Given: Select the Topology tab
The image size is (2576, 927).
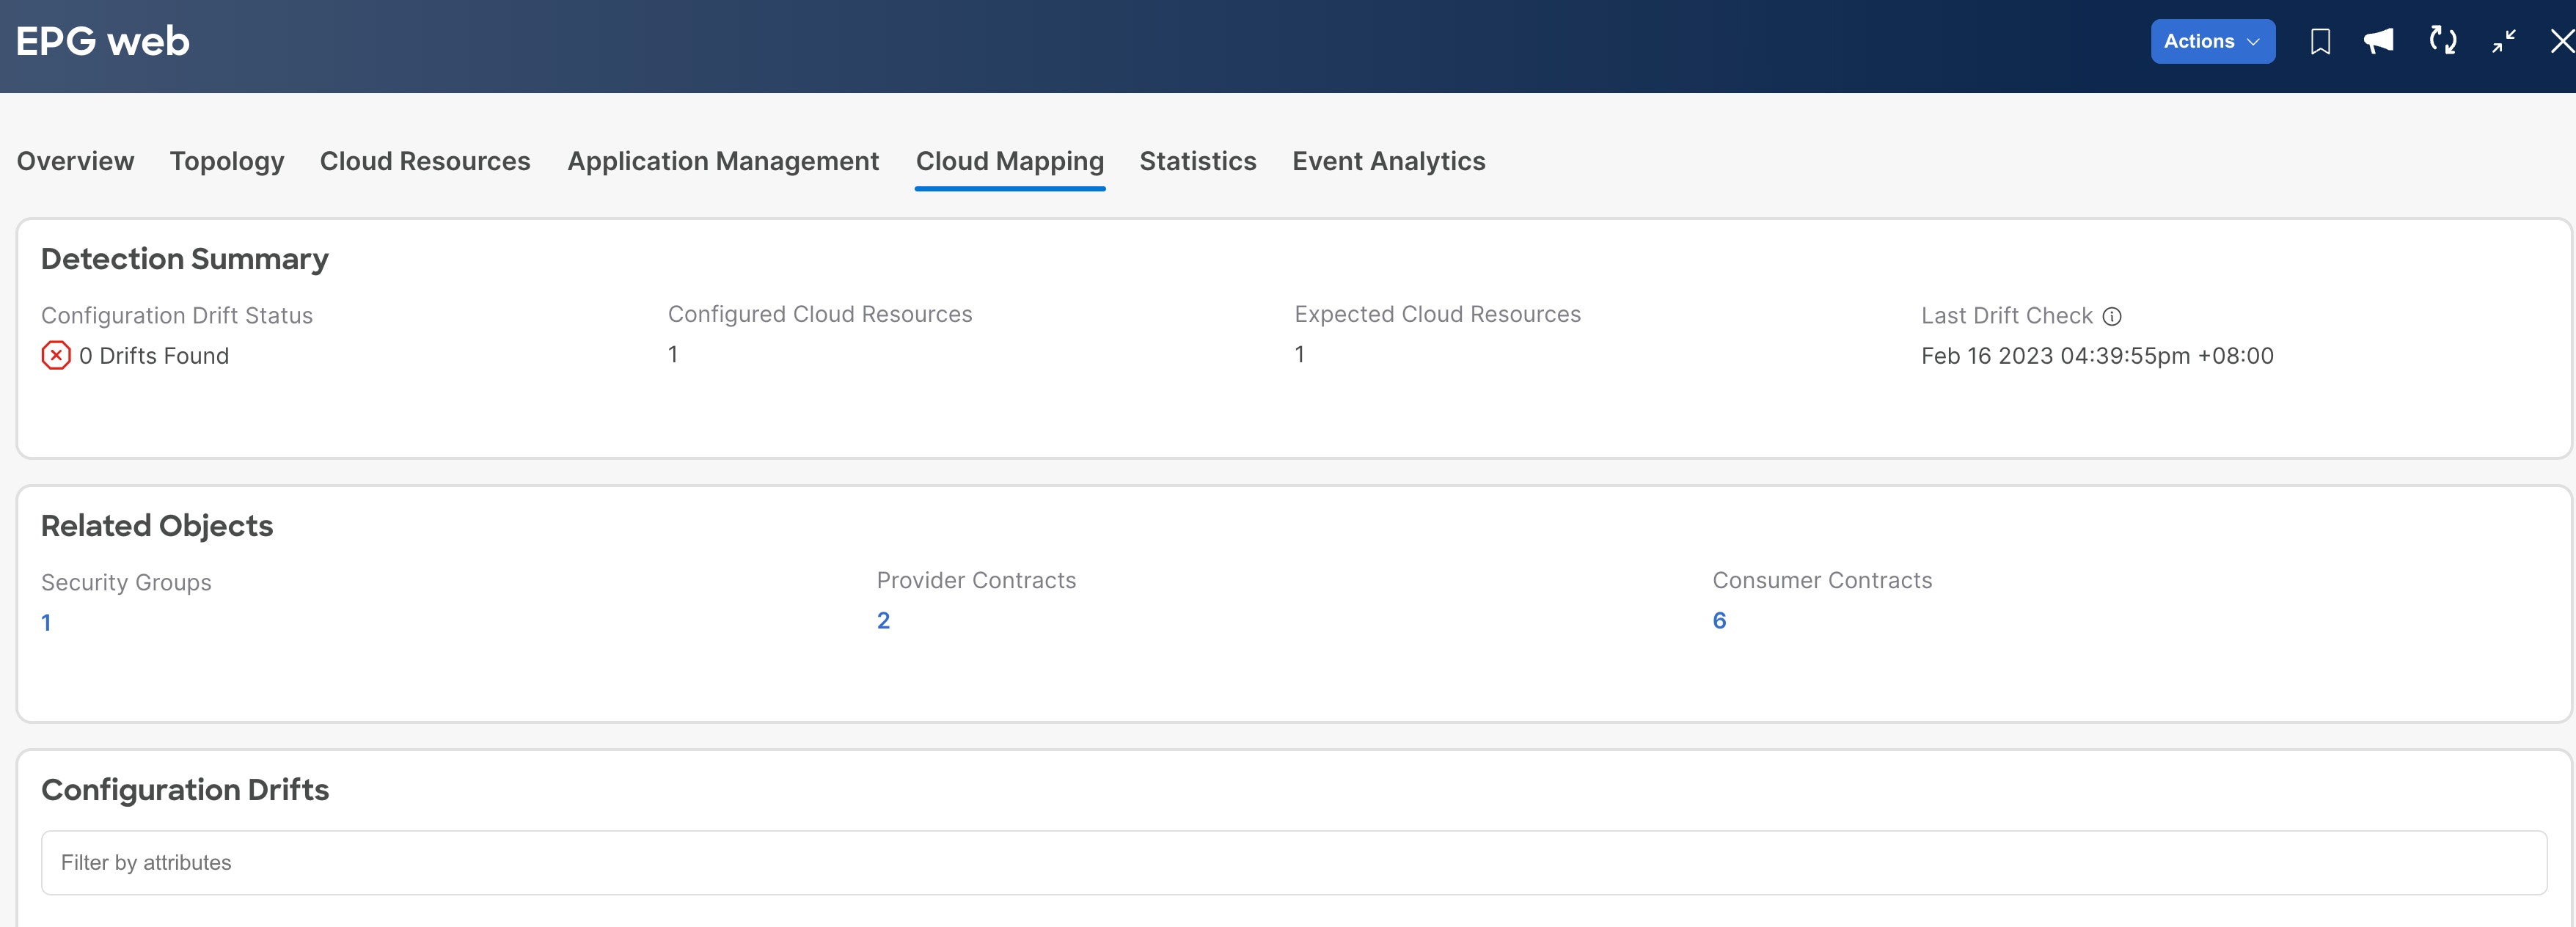Looking at the screenshot, I should pyautogui.click(x=226, y=161).
